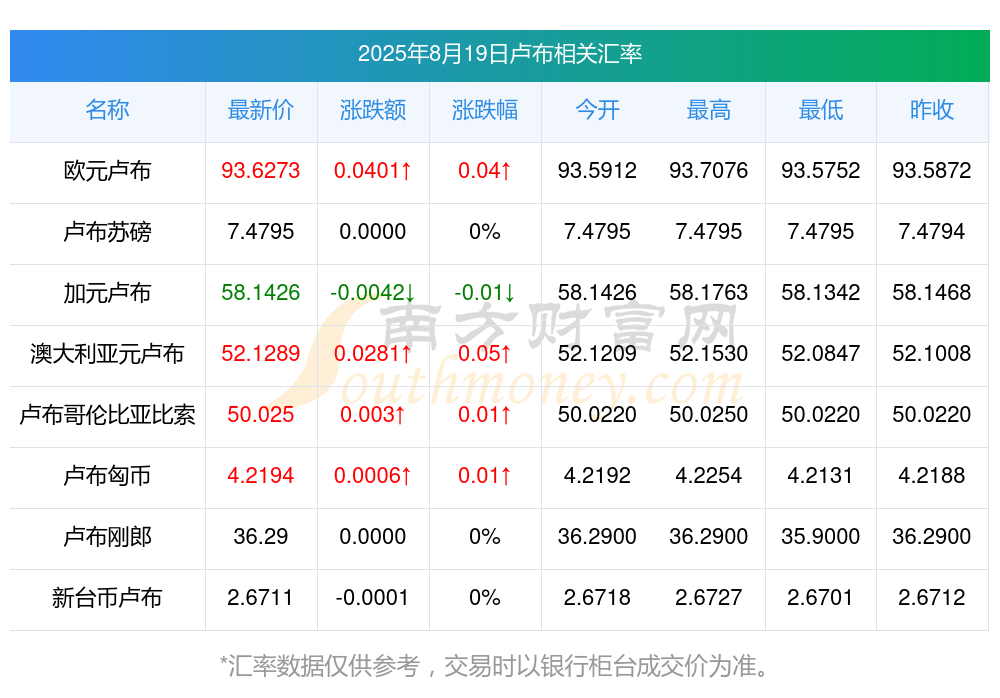Select the 卢布刚郎 row name
Viewport: 1000px width, 698px height.
[107, 537]
